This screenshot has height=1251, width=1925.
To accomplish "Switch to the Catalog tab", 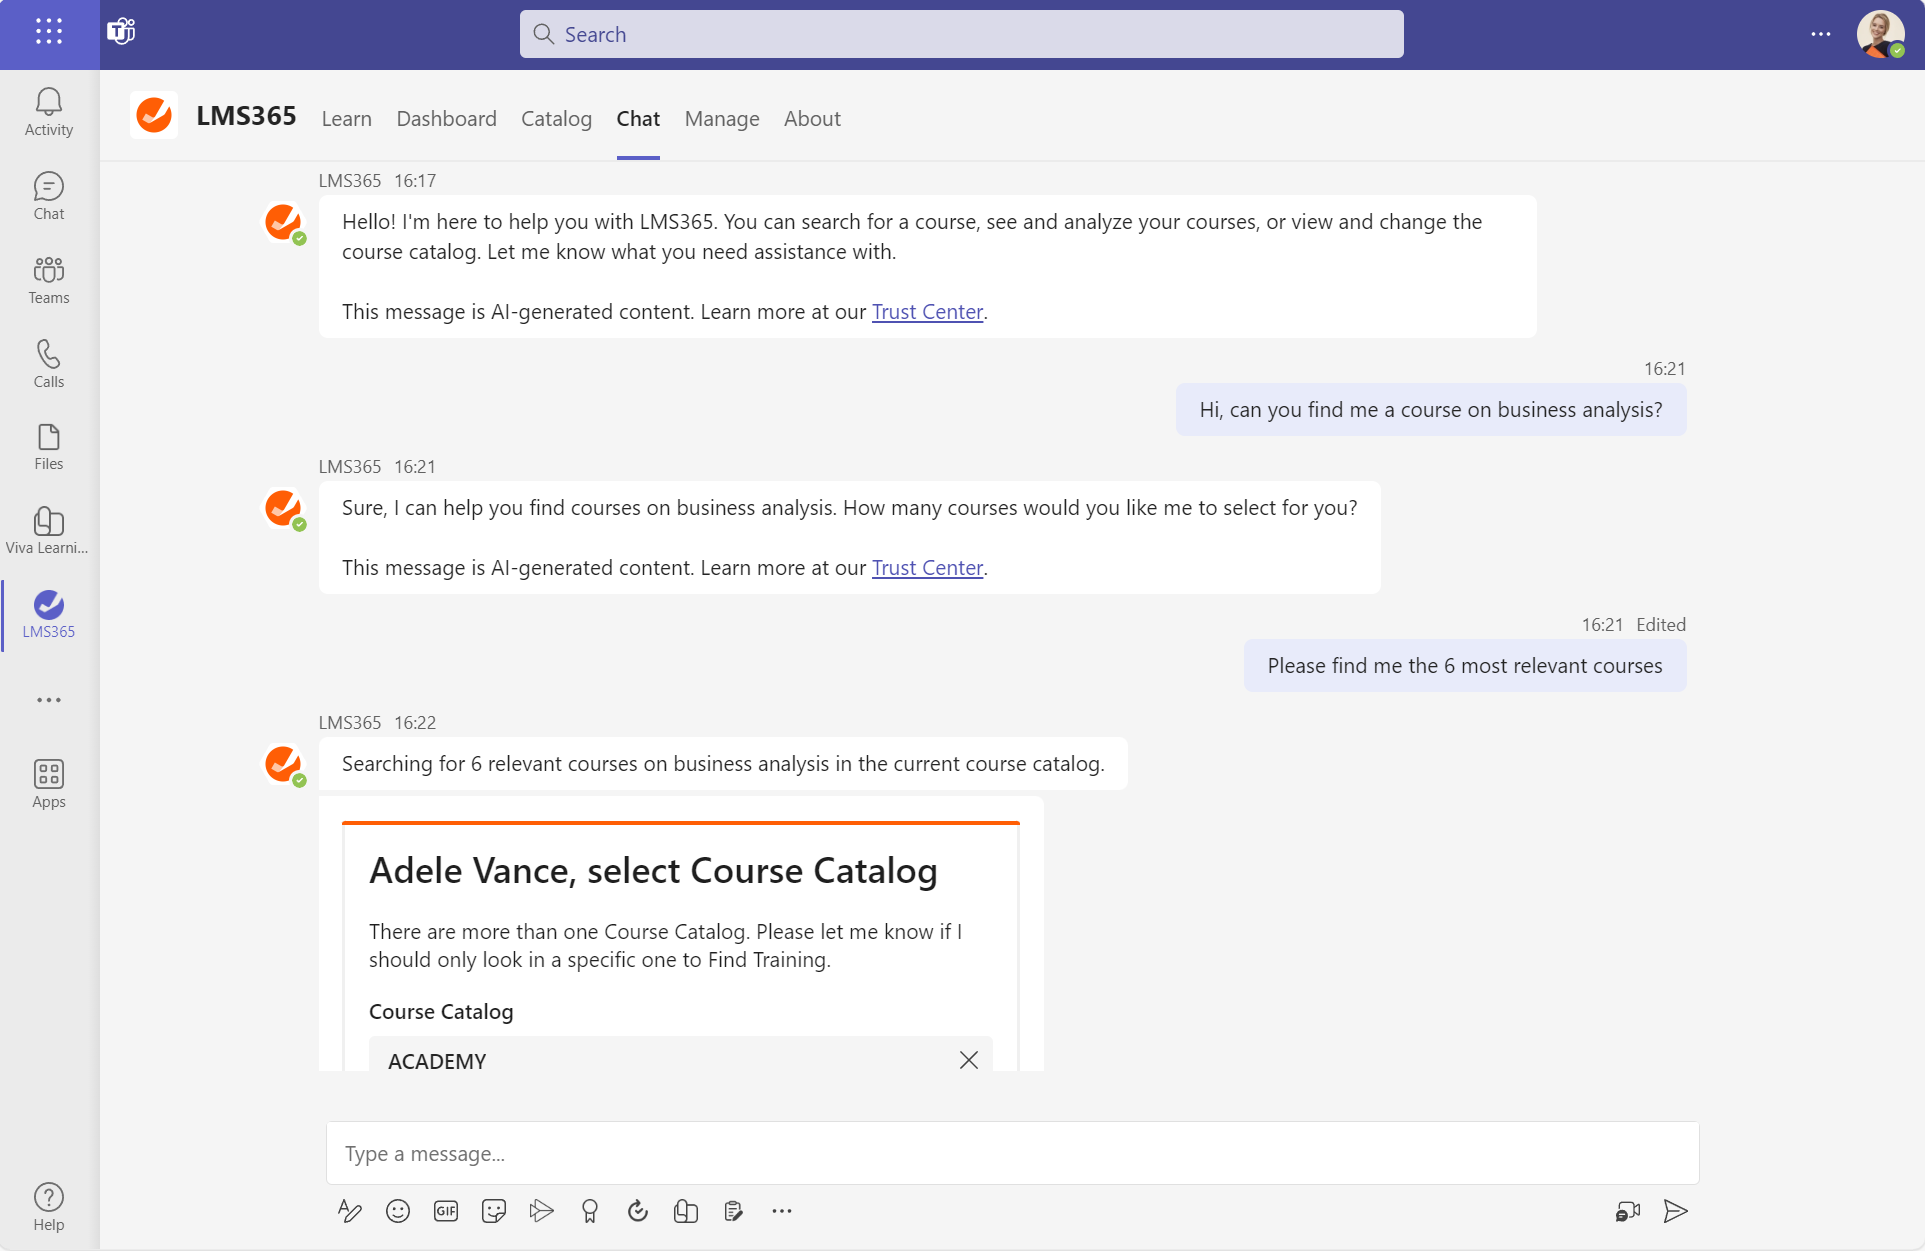I will coord(556,119).
